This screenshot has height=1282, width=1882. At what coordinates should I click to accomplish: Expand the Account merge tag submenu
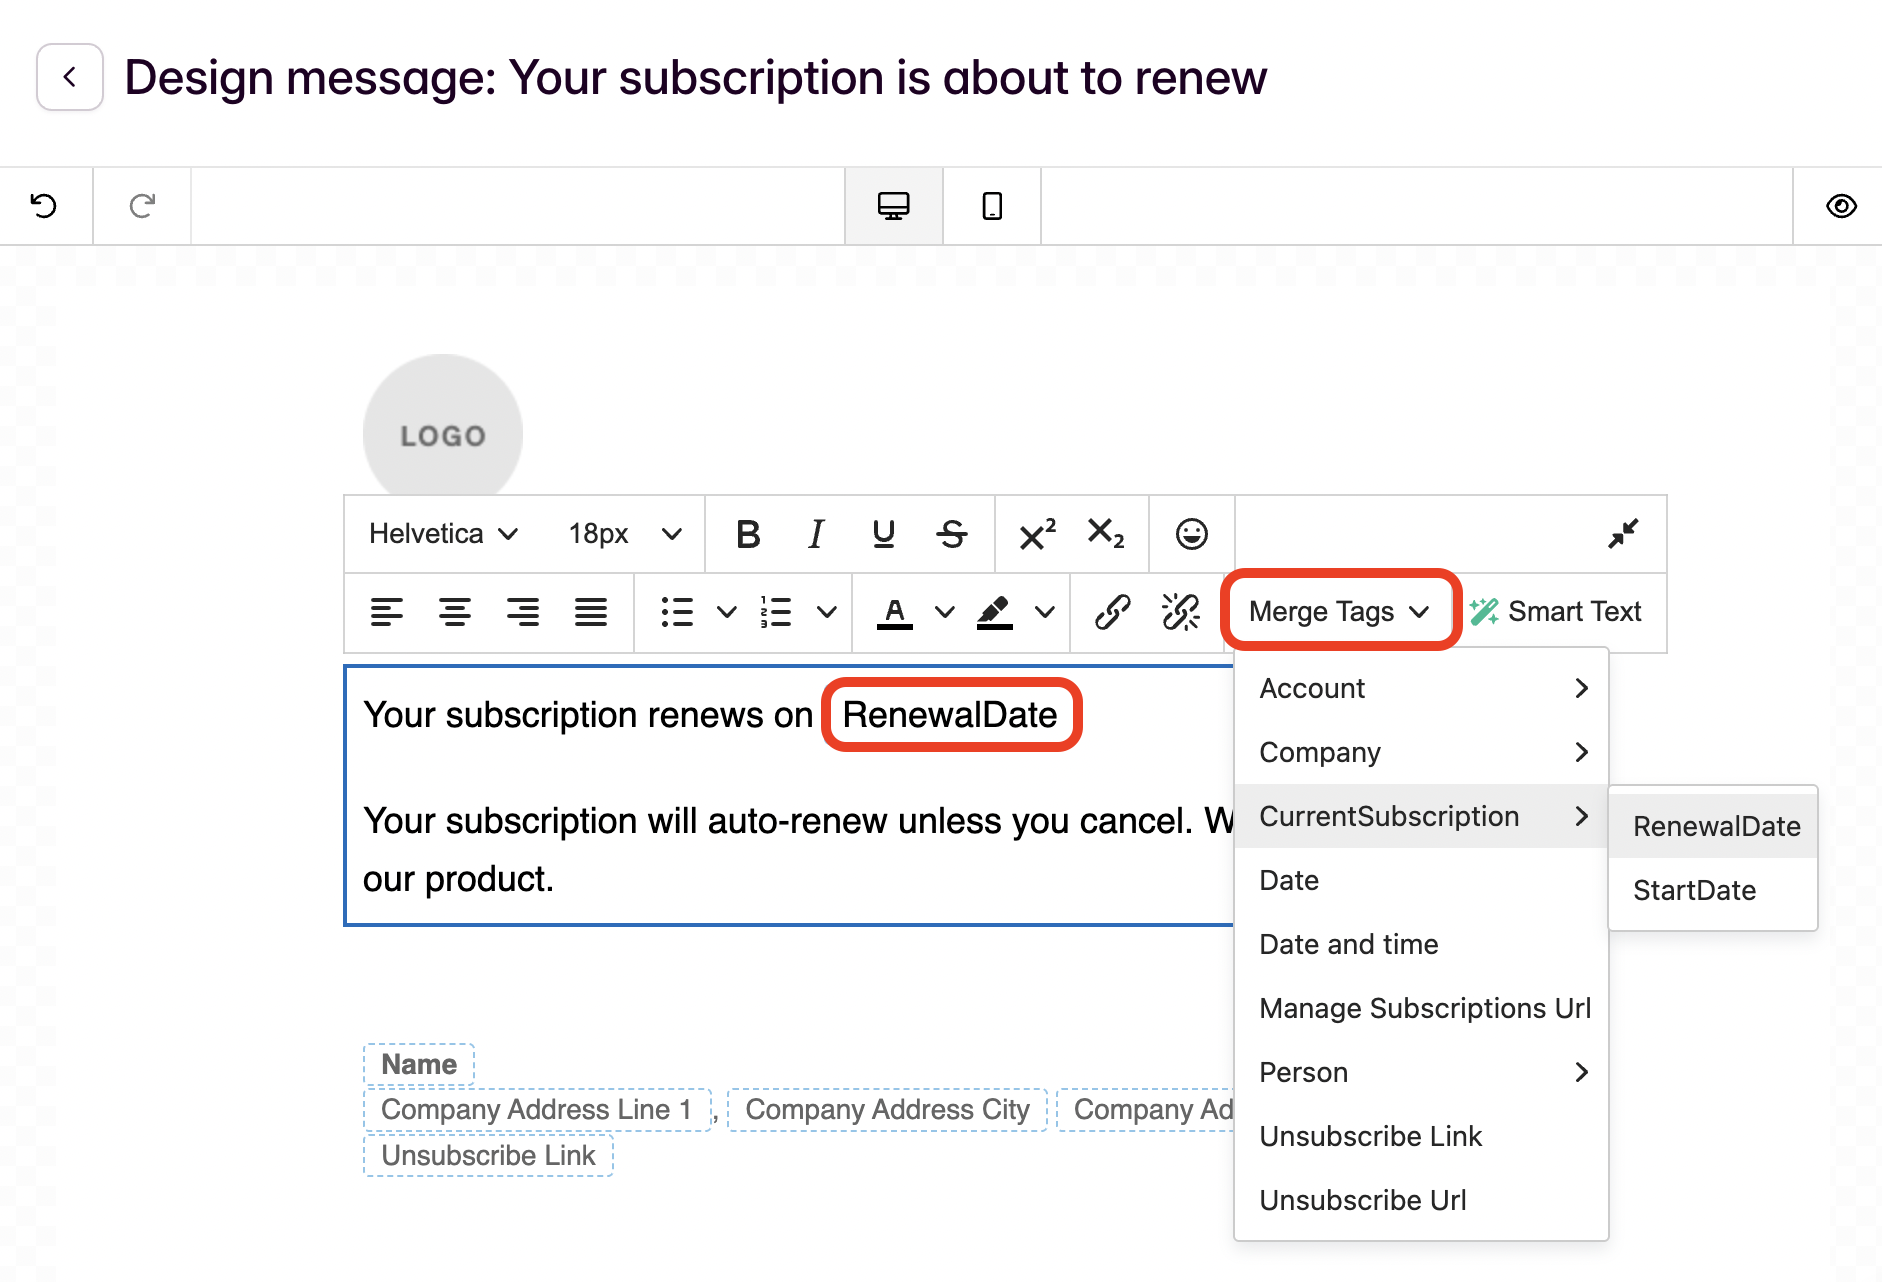(x=1421, y=688)
